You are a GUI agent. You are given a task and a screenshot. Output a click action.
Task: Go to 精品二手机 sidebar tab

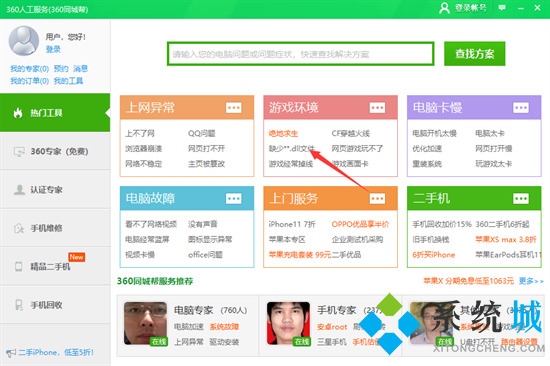tap(55, 266)
